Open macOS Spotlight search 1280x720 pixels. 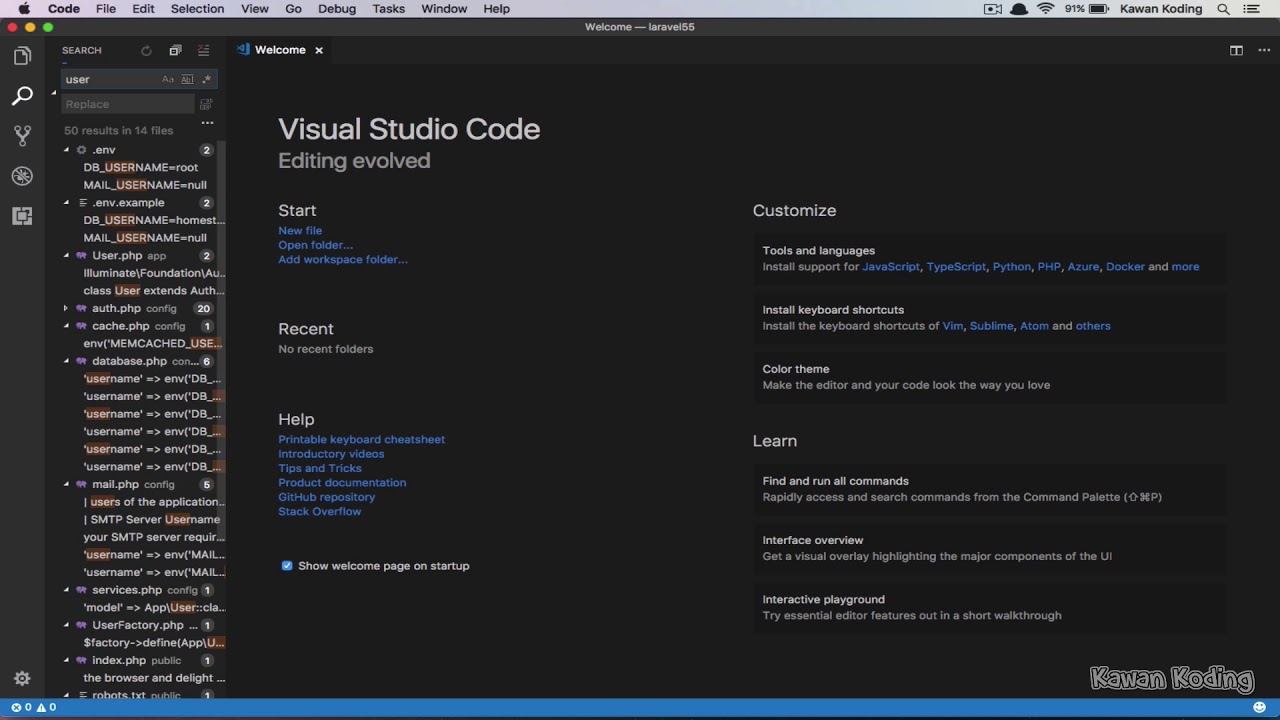coord(1223,9)
